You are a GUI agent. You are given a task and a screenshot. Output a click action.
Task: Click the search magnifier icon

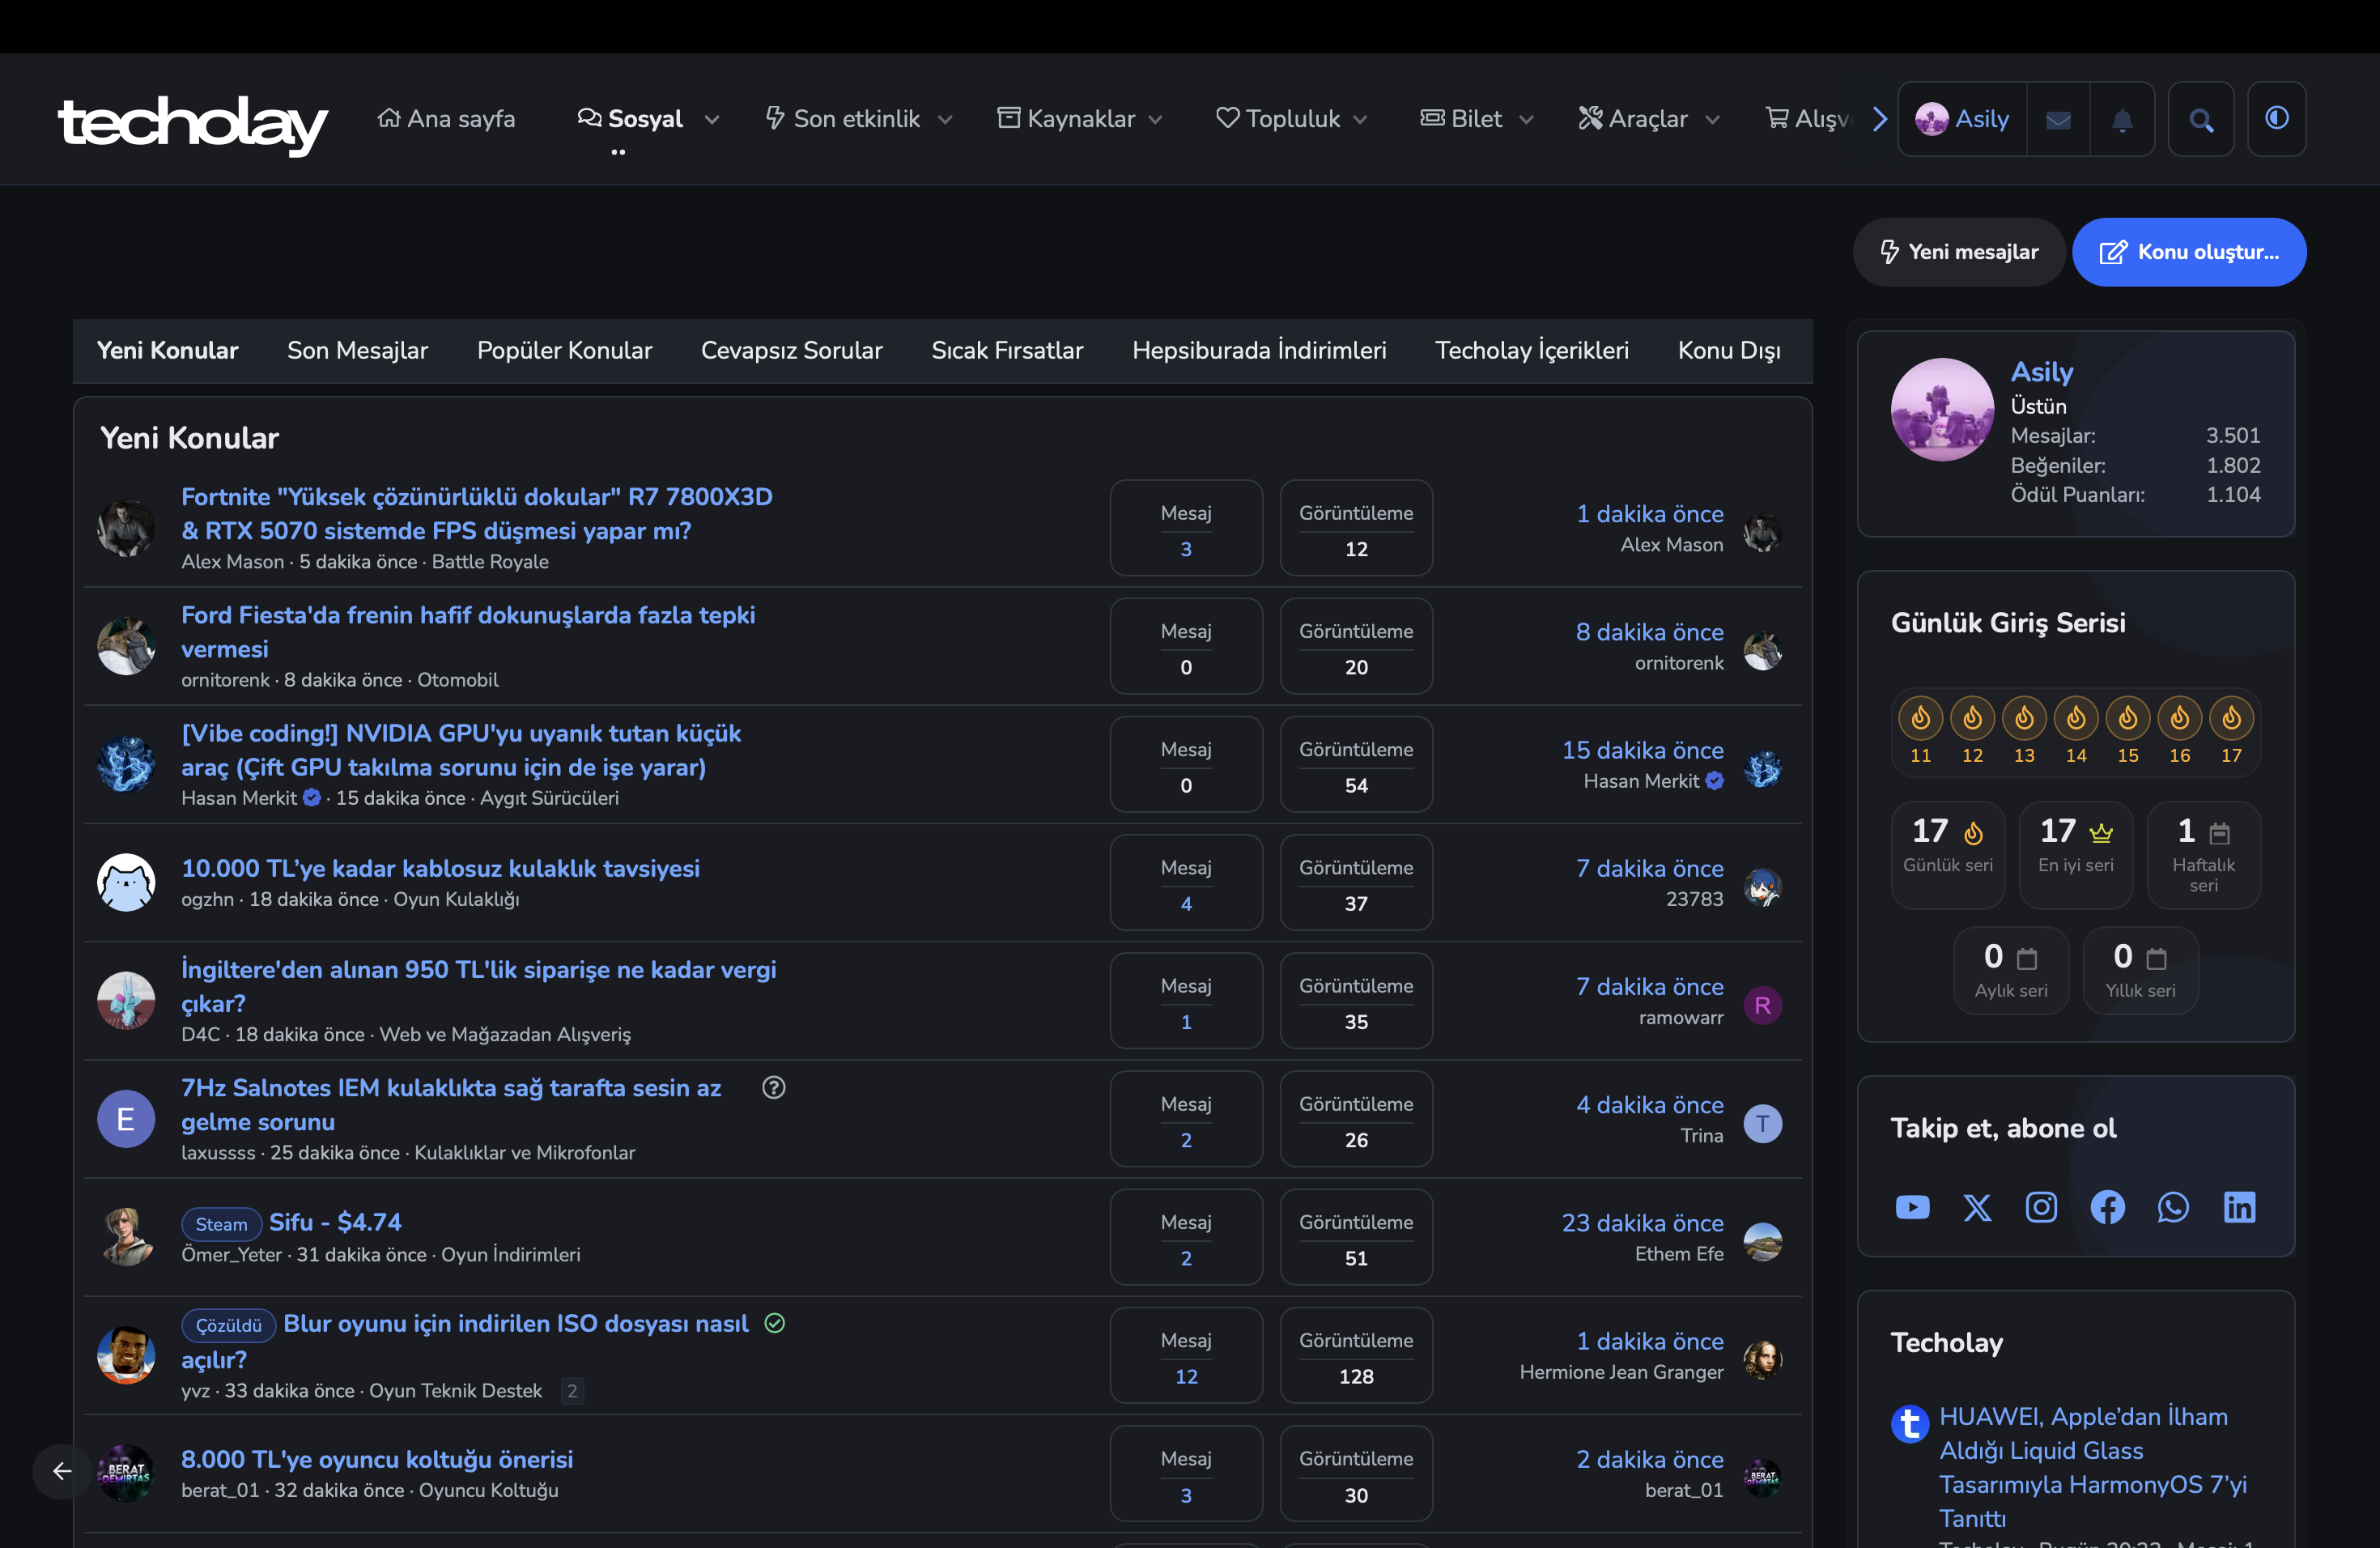pyautogui.click(x=2201, y=120)
